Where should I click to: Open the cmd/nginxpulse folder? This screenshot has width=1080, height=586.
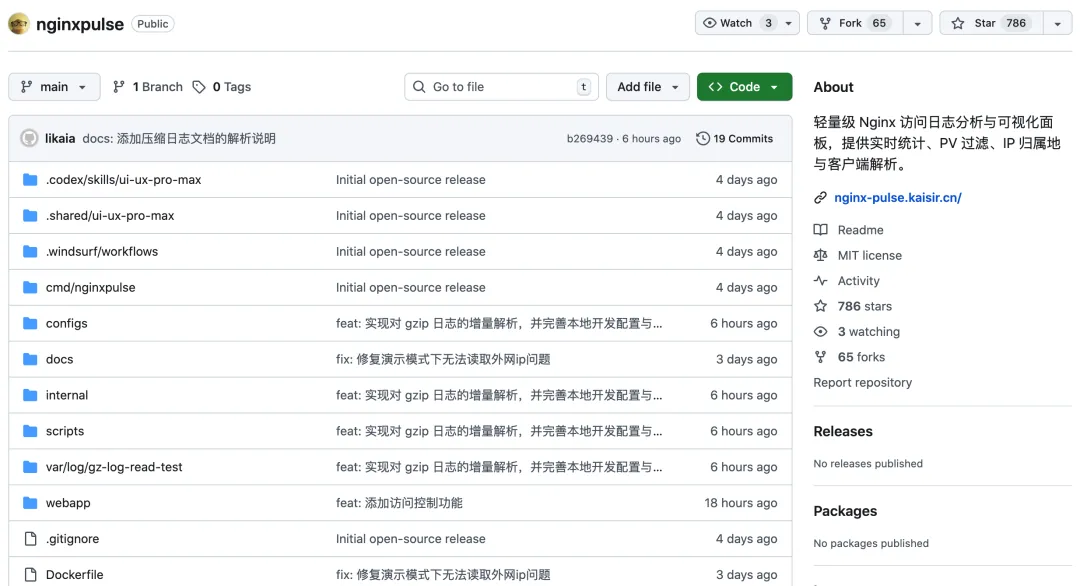click(x=90, y=288)
